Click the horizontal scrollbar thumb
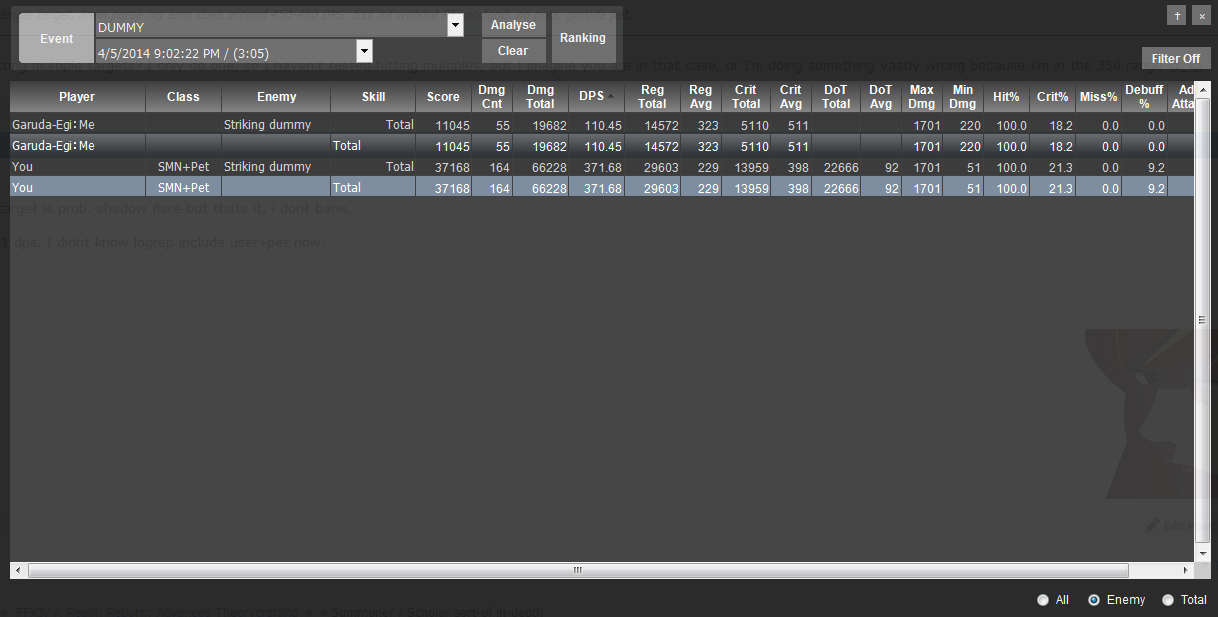 [x=578, y=570]
